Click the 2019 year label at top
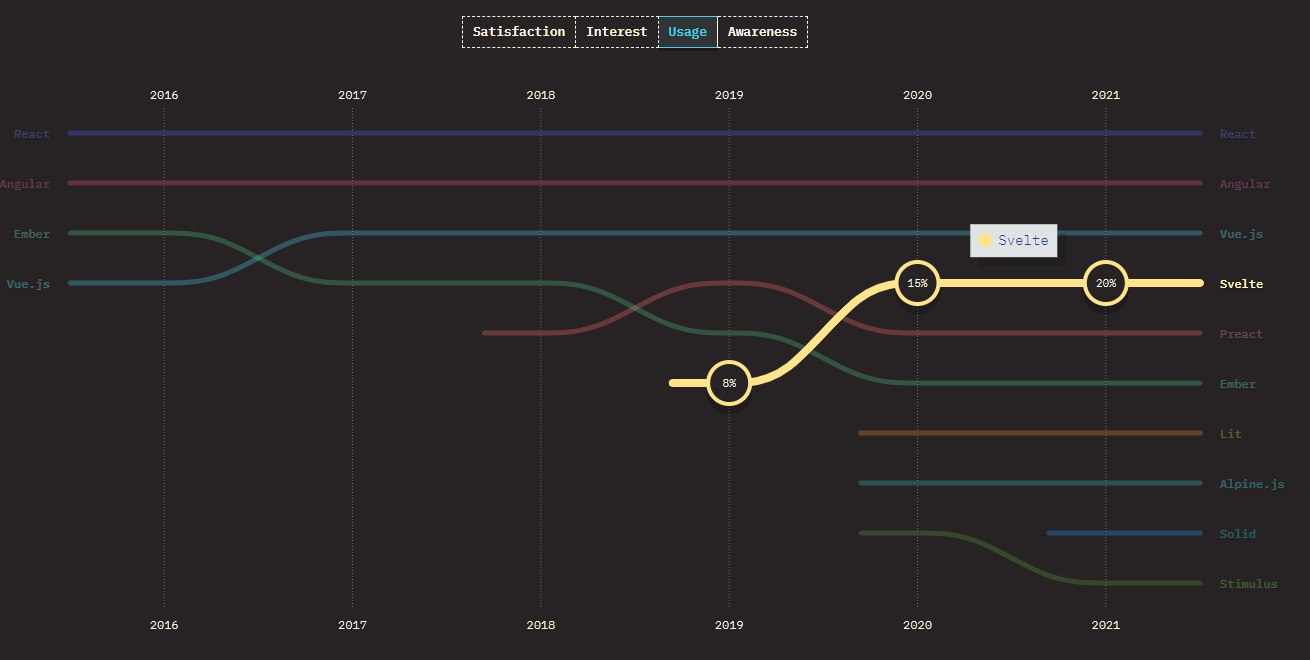1310x660 pixels. [x=729, y=95]
